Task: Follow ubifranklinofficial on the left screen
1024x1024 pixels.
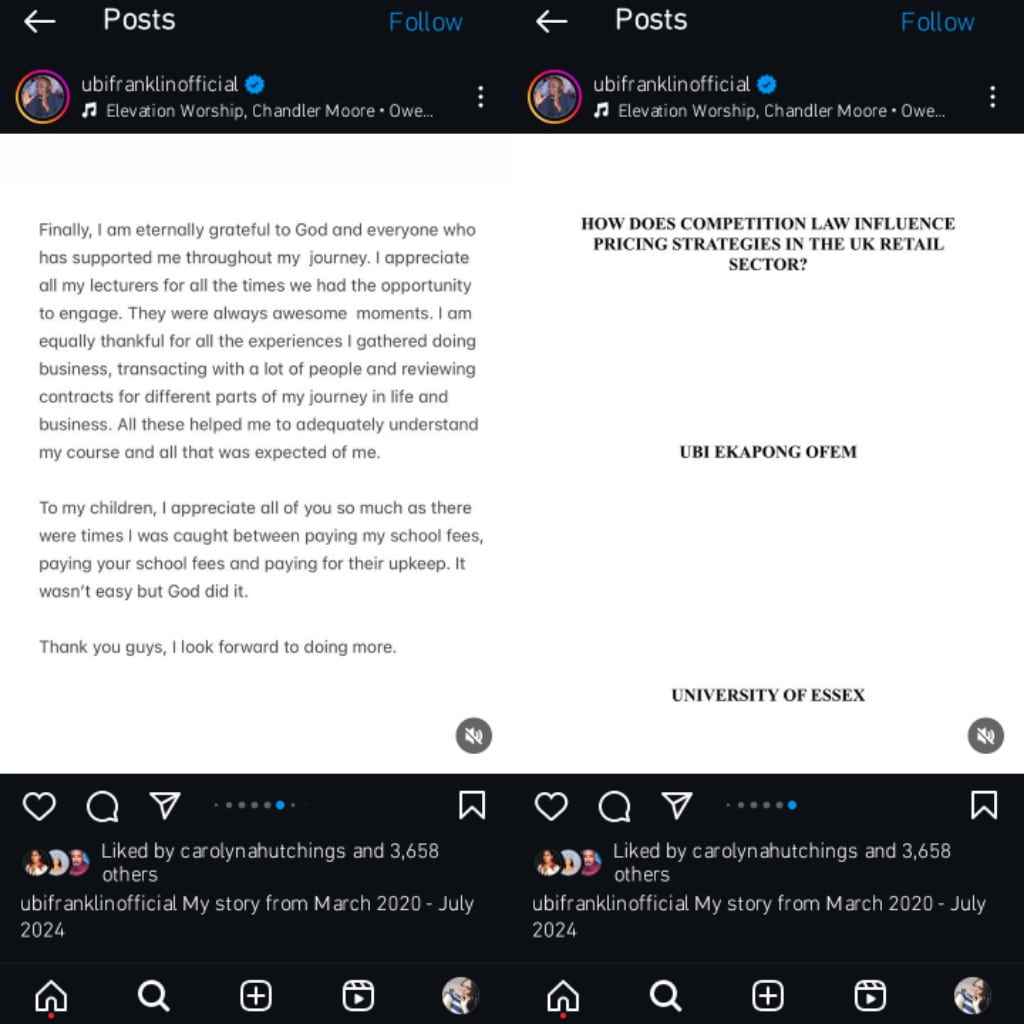Action: point(425,22)
